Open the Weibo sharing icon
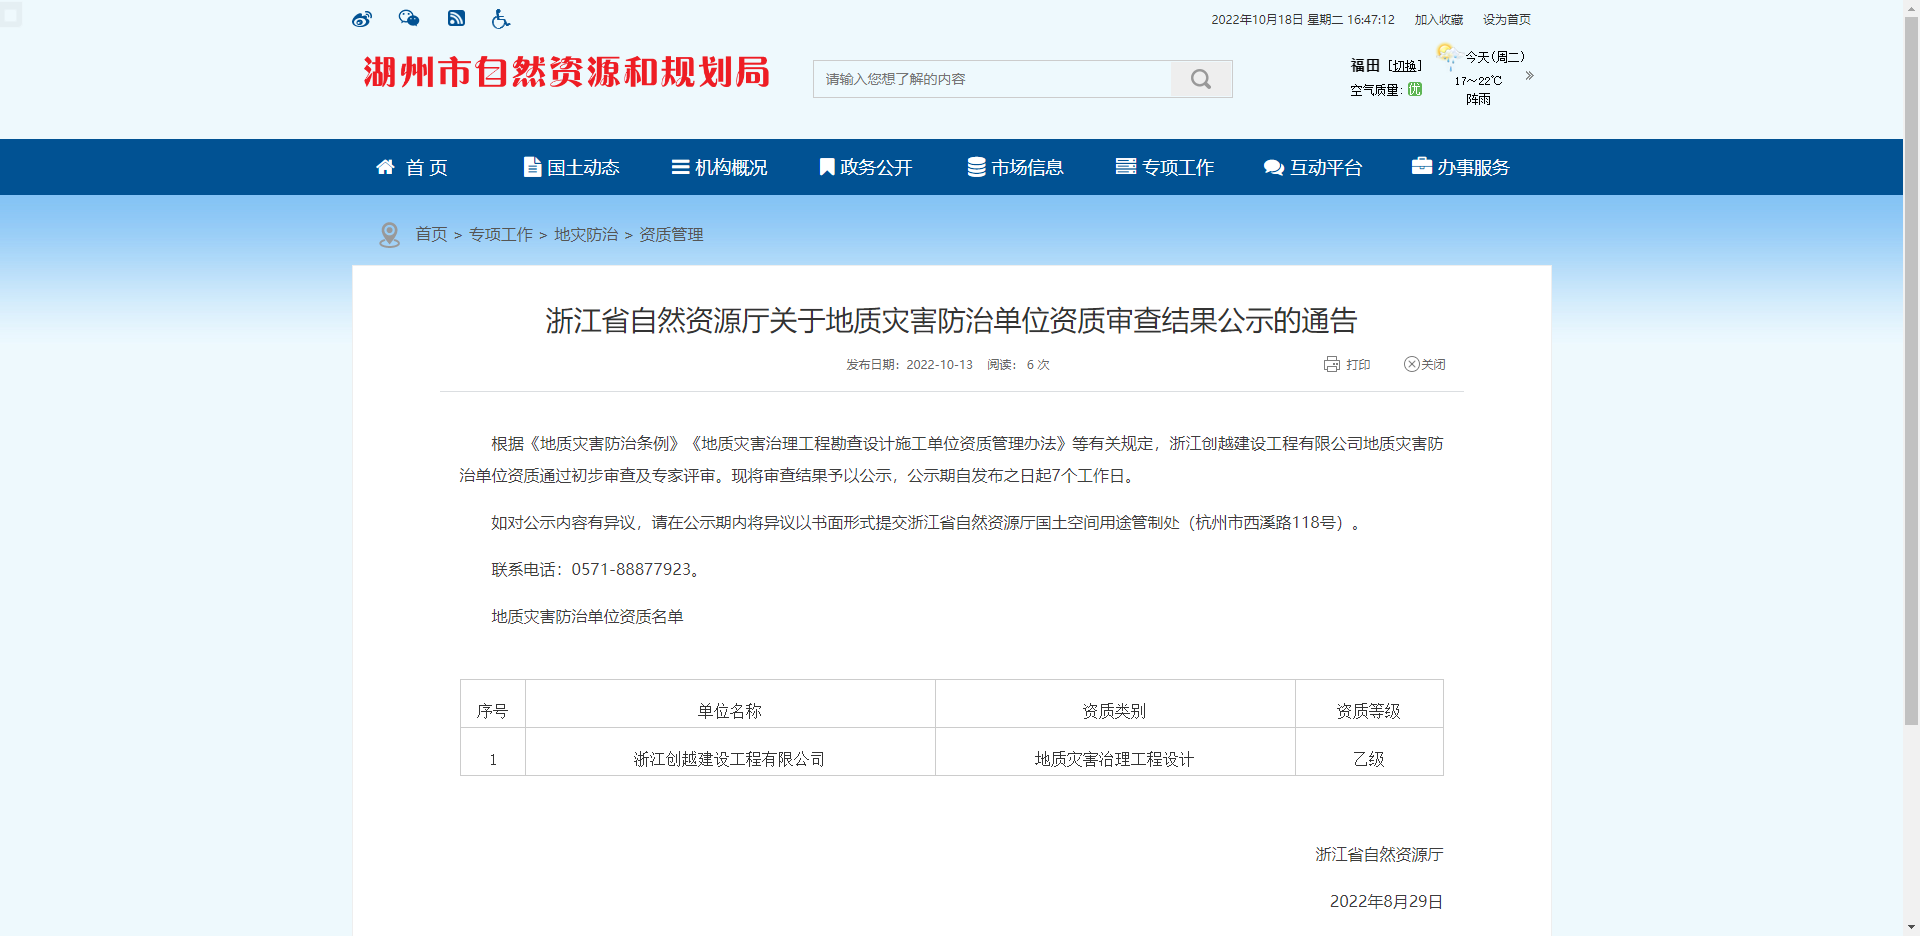Screen dimensions: 1920x936 pos(361,18)
